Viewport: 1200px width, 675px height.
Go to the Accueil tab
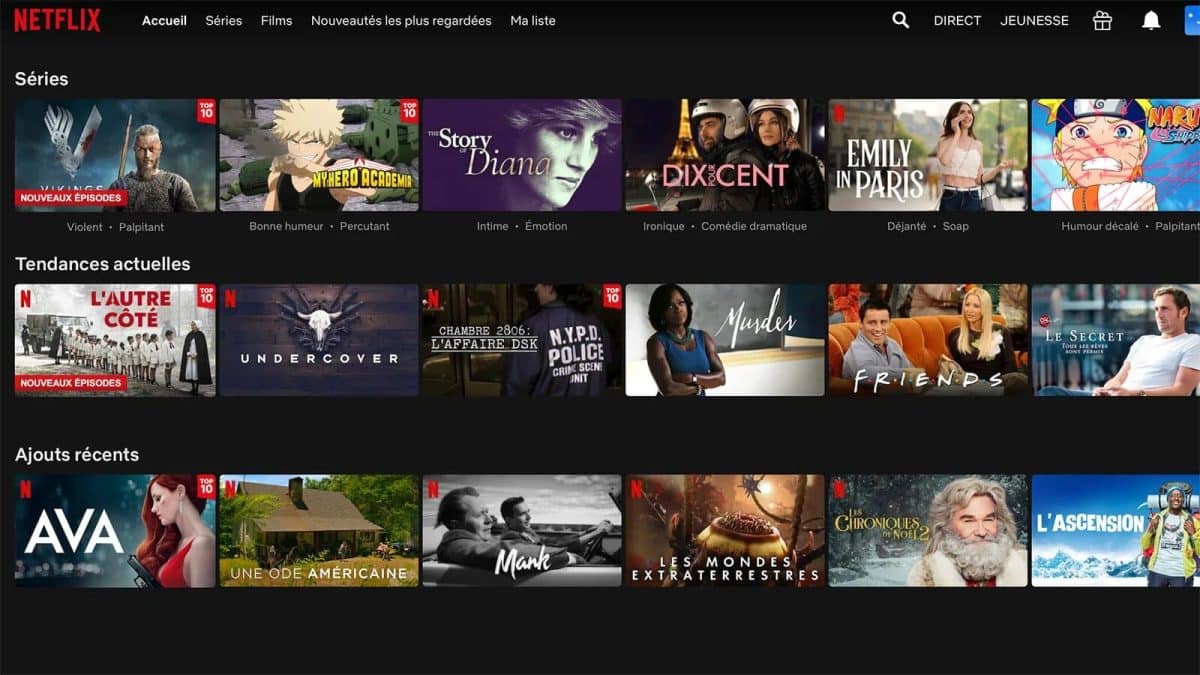[164, 20]
